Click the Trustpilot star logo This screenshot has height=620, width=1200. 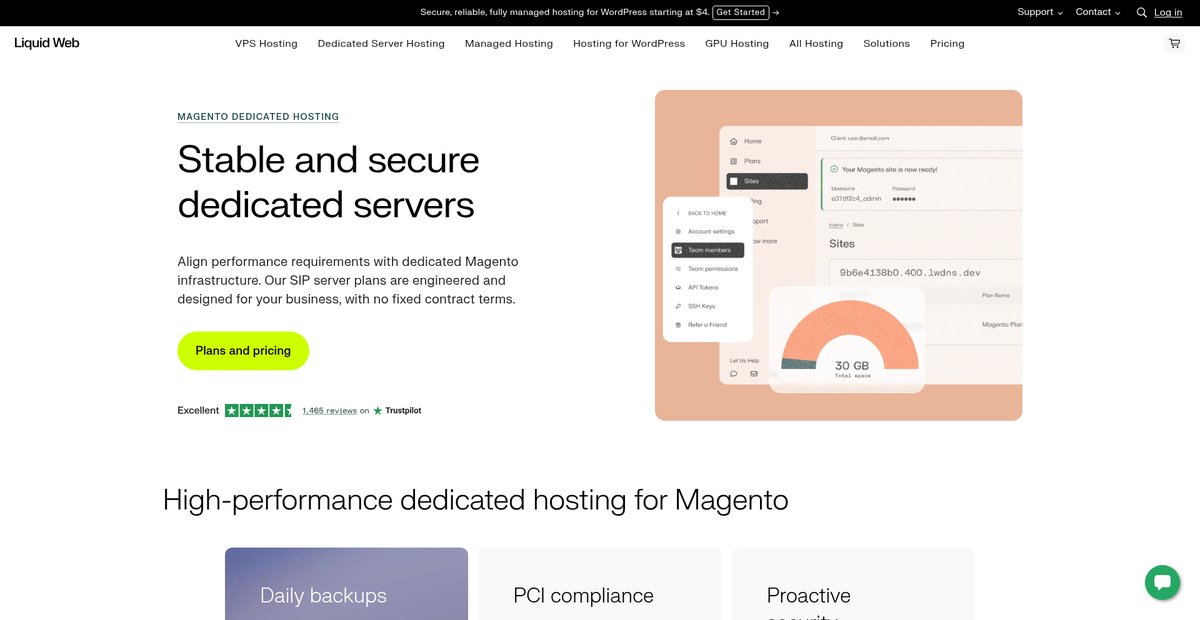[x=397, y=410]
